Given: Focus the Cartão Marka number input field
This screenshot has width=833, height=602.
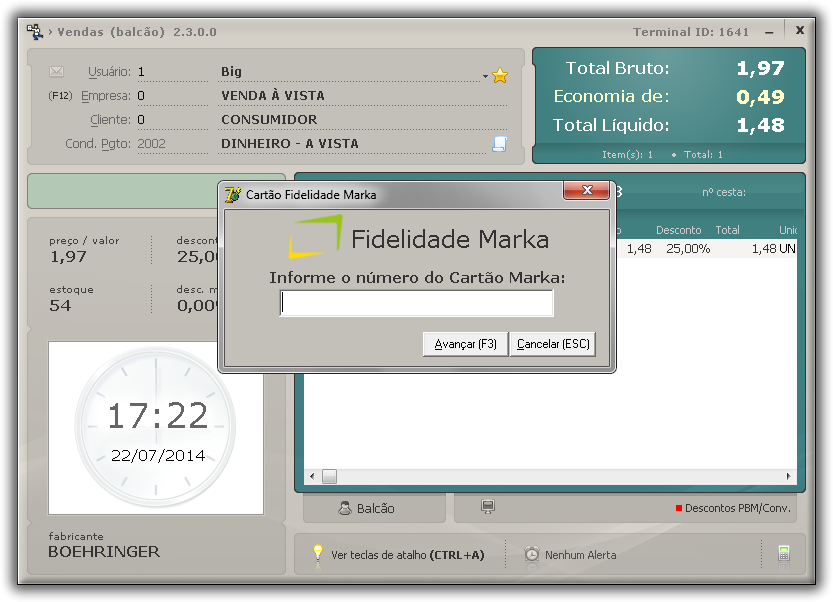Looking at the screenshot, I should (416, 303).
